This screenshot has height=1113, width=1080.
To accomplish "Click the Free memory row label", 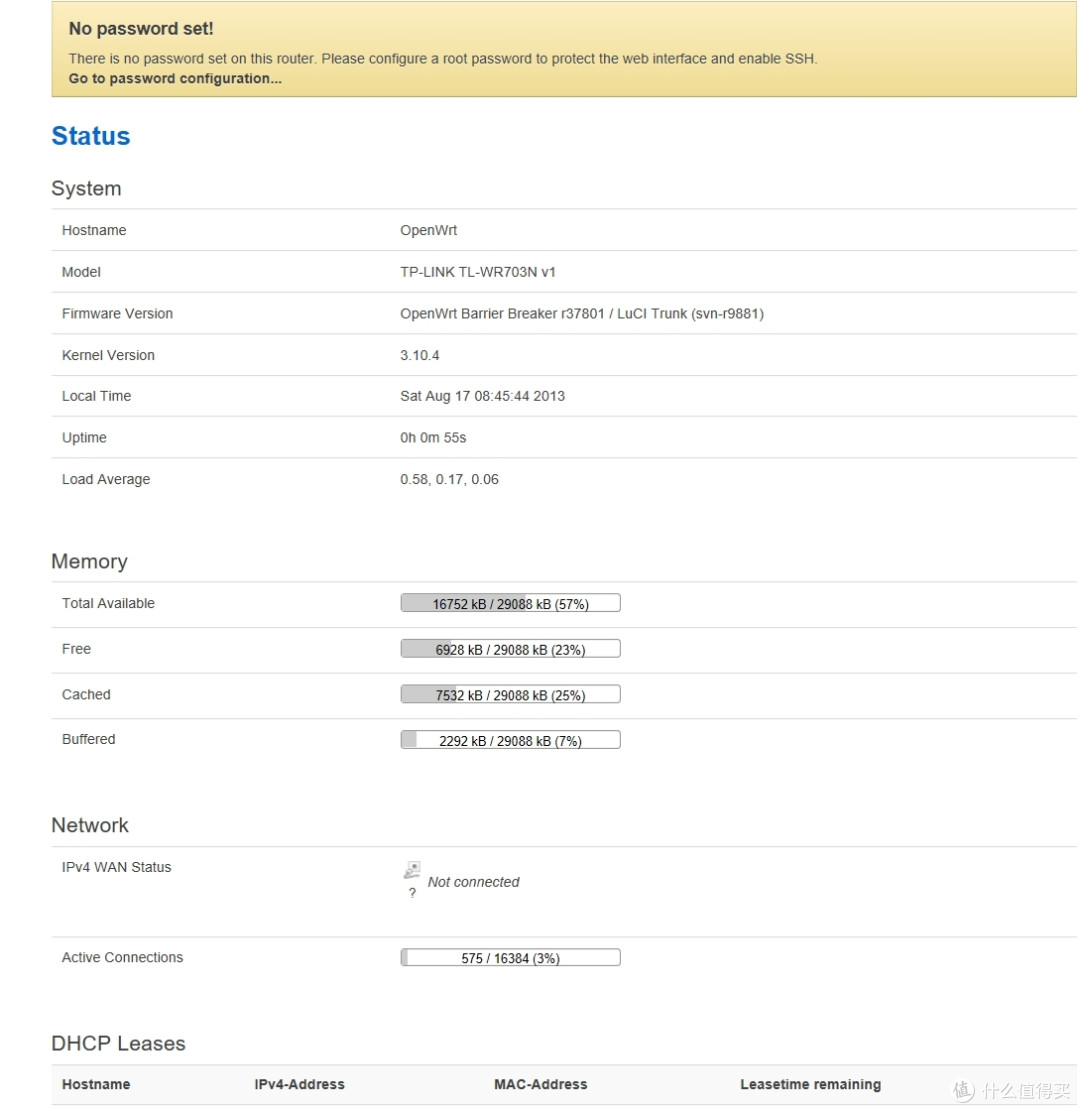I will click(x=76, y=649).
